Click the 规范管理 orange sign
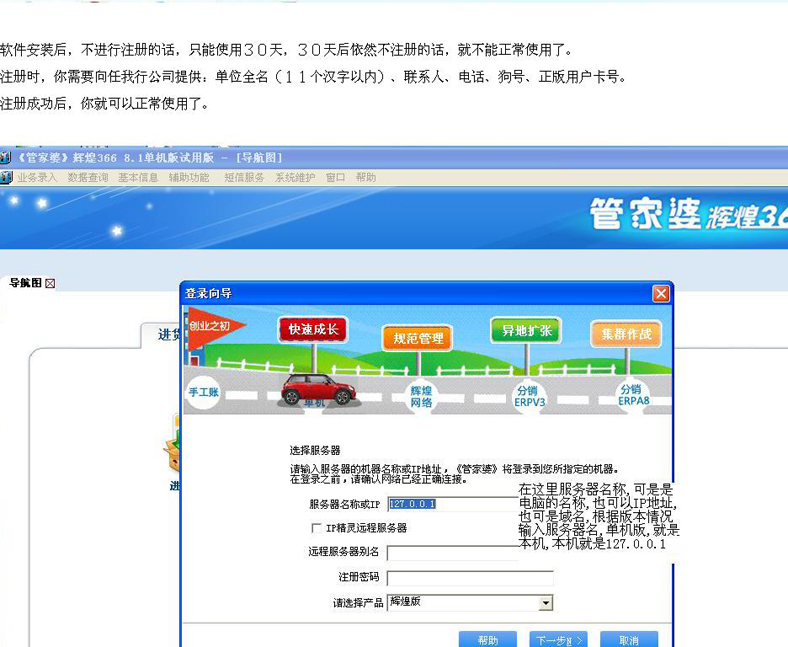The height and width of the screenshot is (647, 788). point(418,338)
